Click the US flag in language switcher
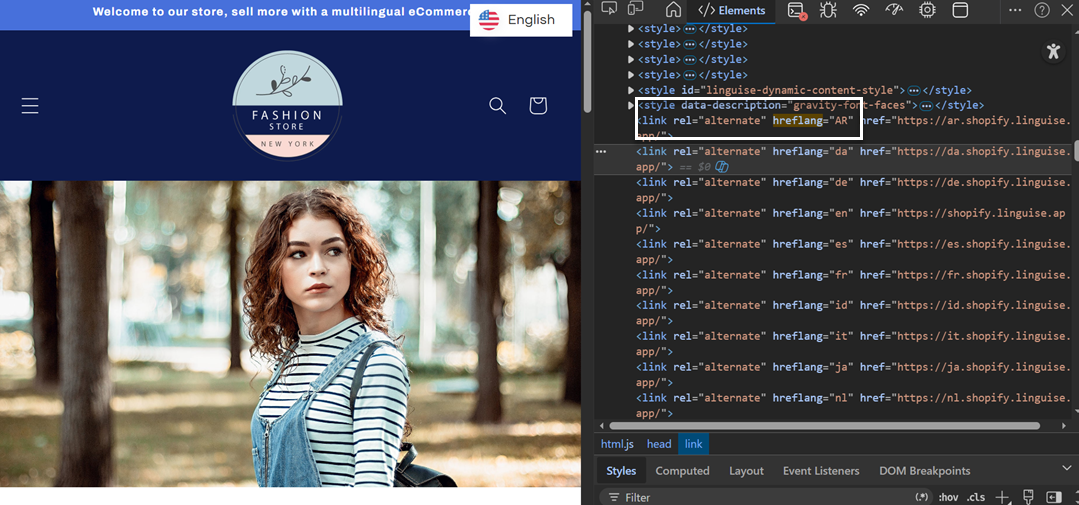Viewport: 1079px width, 505px height. [489, 20]
